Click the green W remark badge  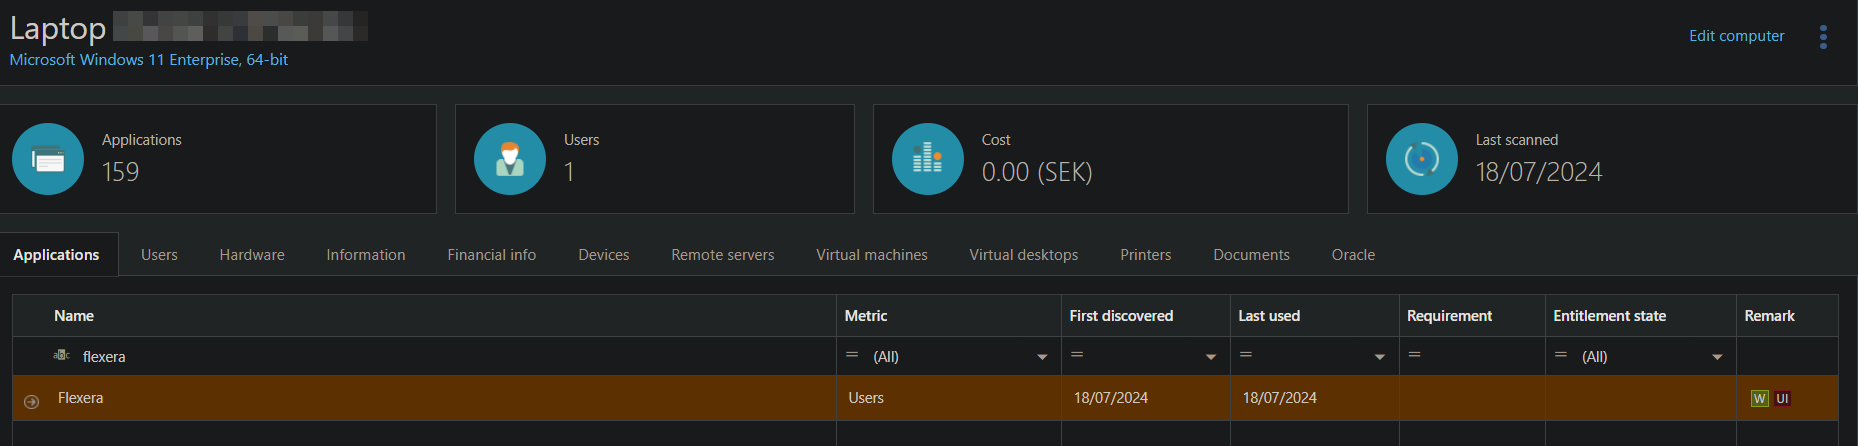1760,398
